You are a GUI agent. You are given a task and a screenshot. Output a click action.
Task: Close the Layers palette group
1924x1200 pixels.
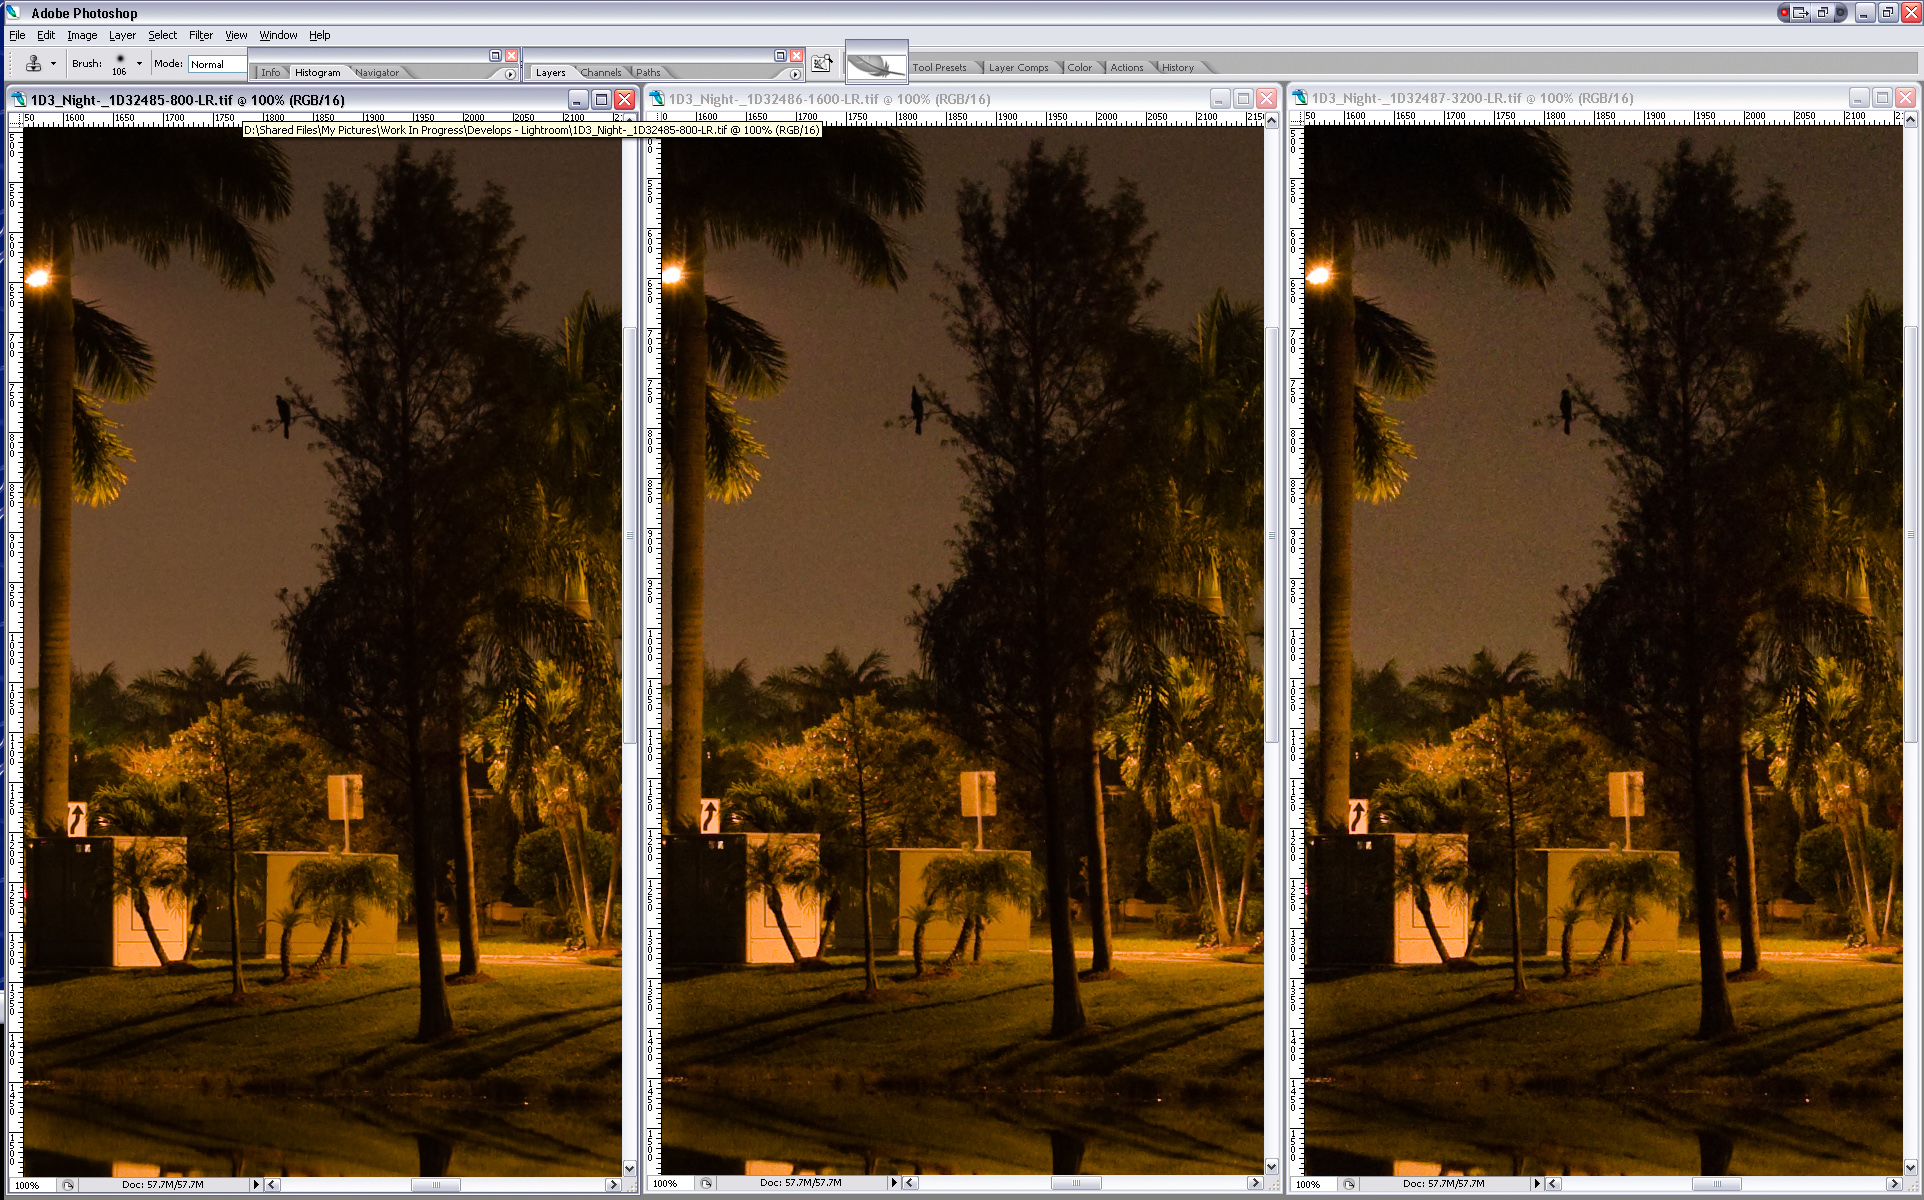796,56
